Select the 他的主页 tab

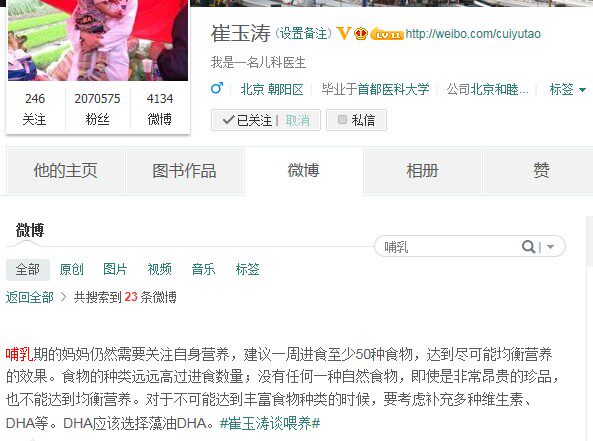65,171
